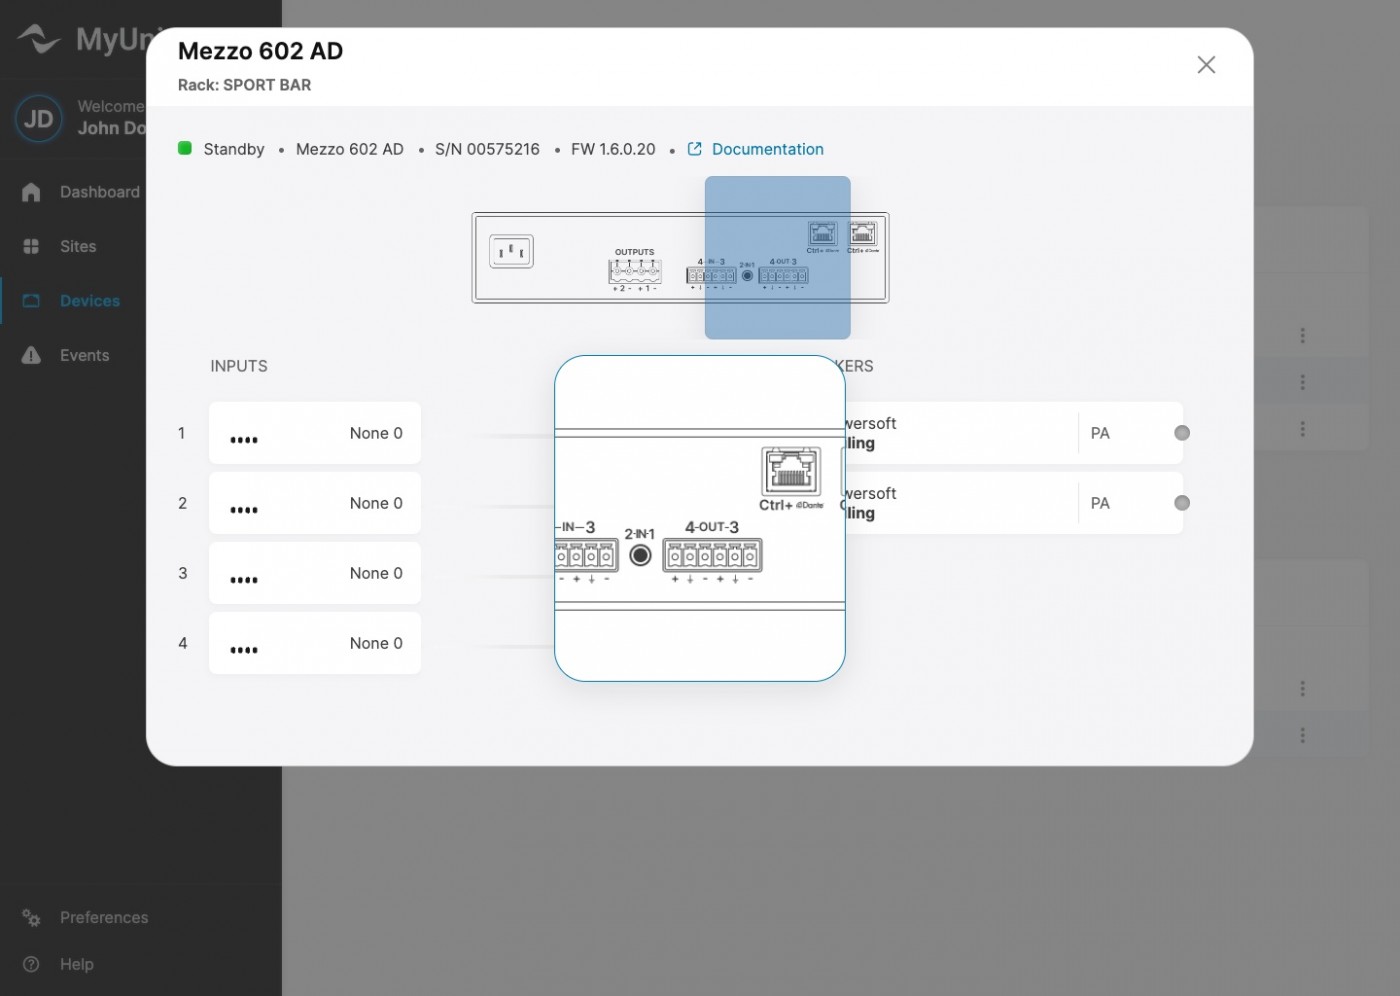The image size is (1400, 996).
Task: Select input 2 None 0 card
Action: coord(315,503)
